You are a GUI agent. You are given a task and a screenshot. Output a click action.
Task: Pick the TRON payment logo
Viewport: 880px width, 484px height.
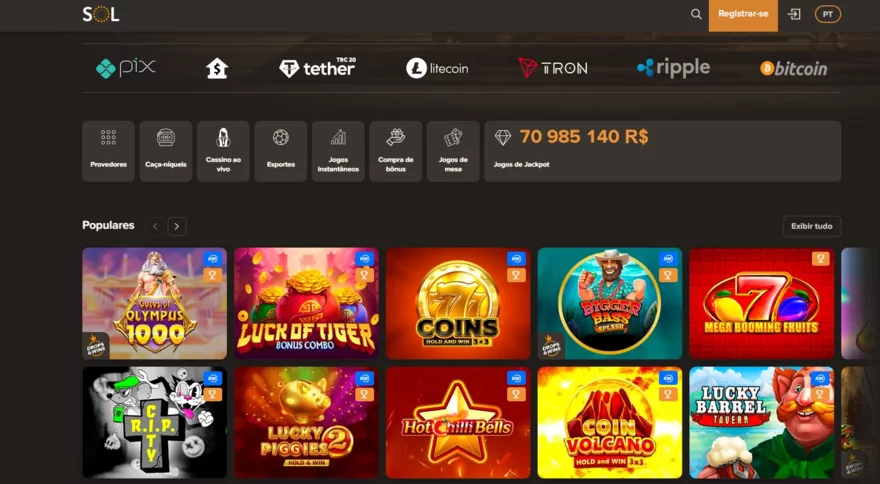coord(553,68)
